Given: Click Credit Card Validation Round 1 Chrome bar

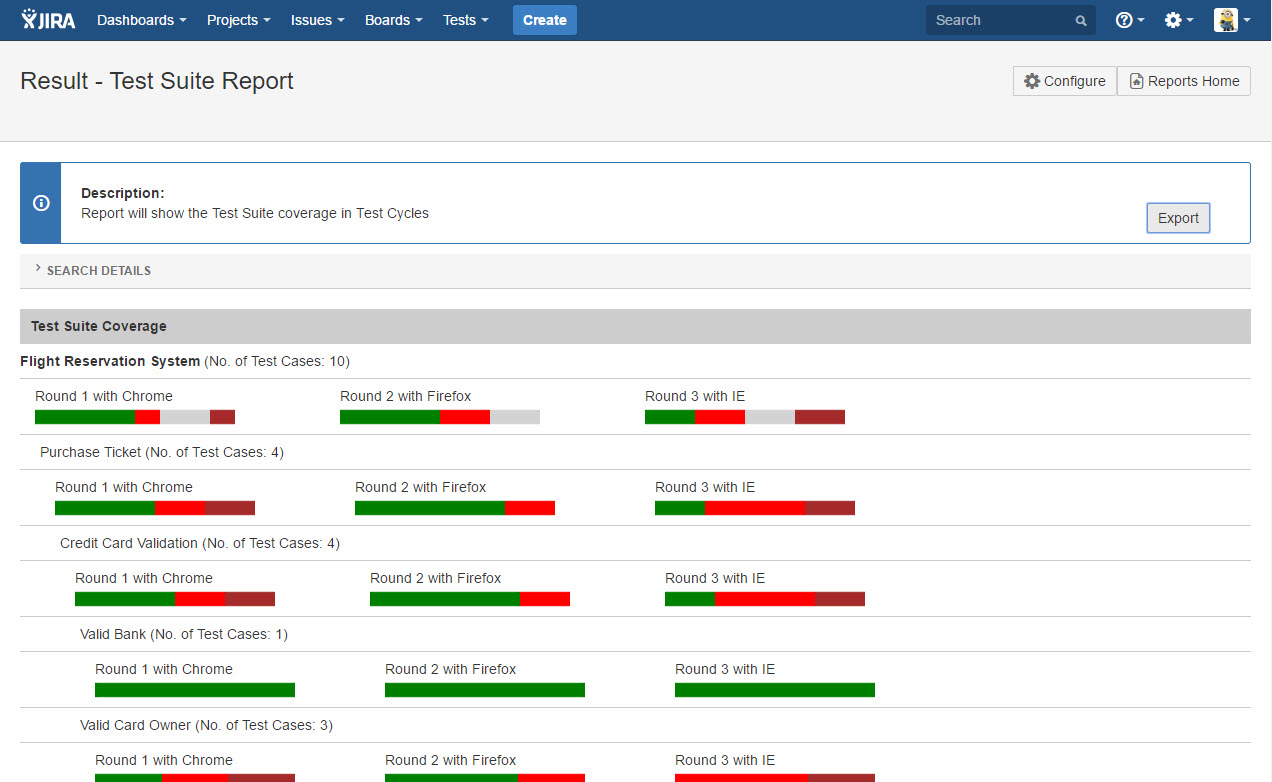Looking at the screenshot, I should tap(175, 599).
